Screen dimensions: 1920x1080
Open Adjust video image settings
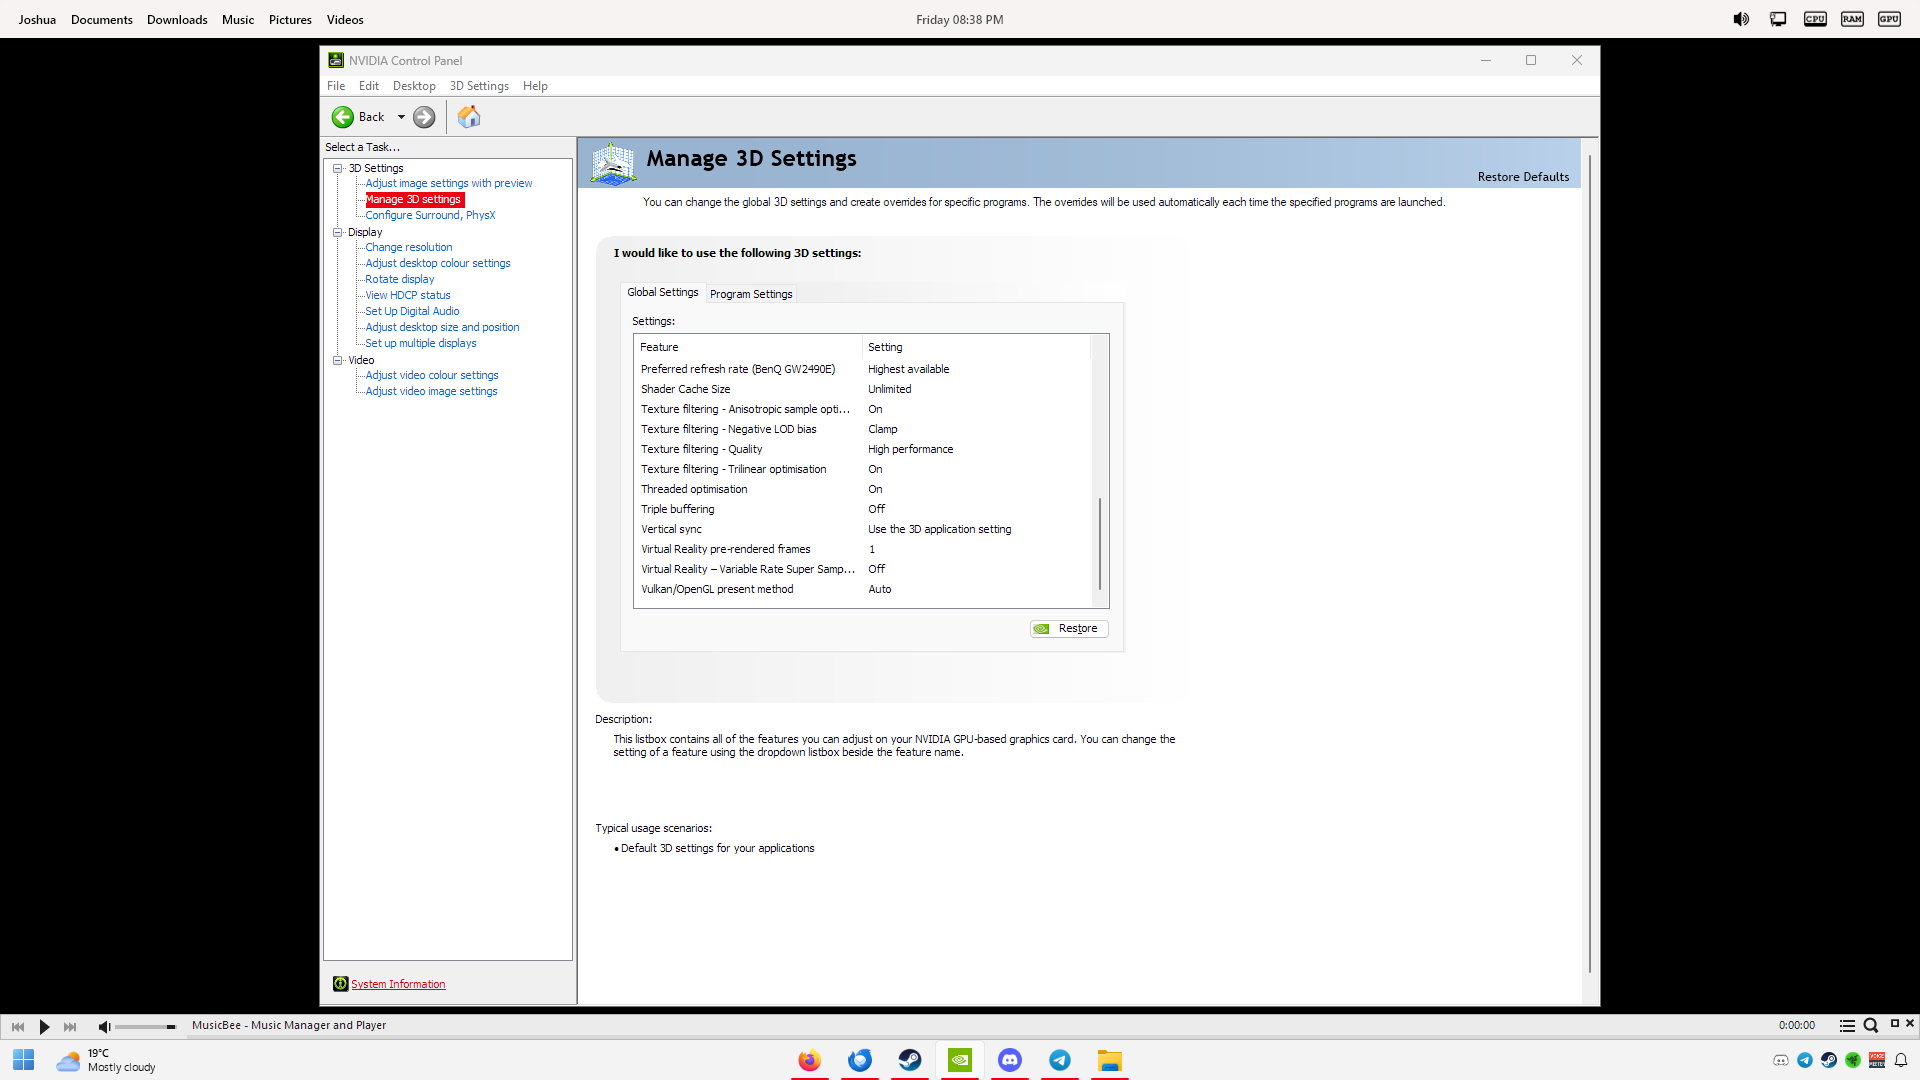(431, 391)
